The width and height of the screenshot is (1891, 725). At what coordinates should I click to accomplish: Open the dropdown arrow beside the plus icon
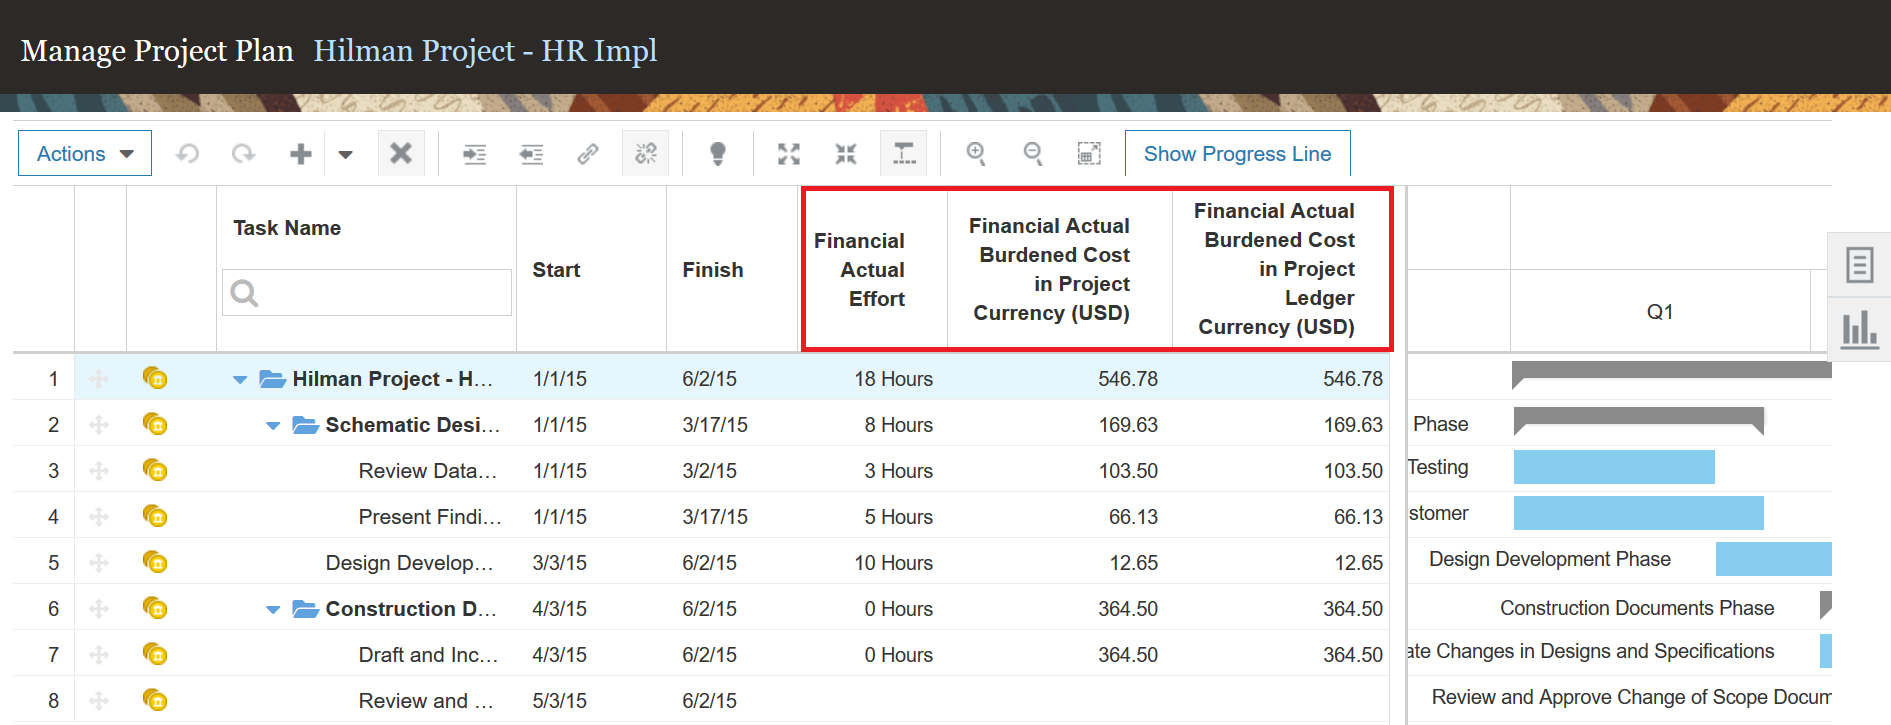(346, 154)
